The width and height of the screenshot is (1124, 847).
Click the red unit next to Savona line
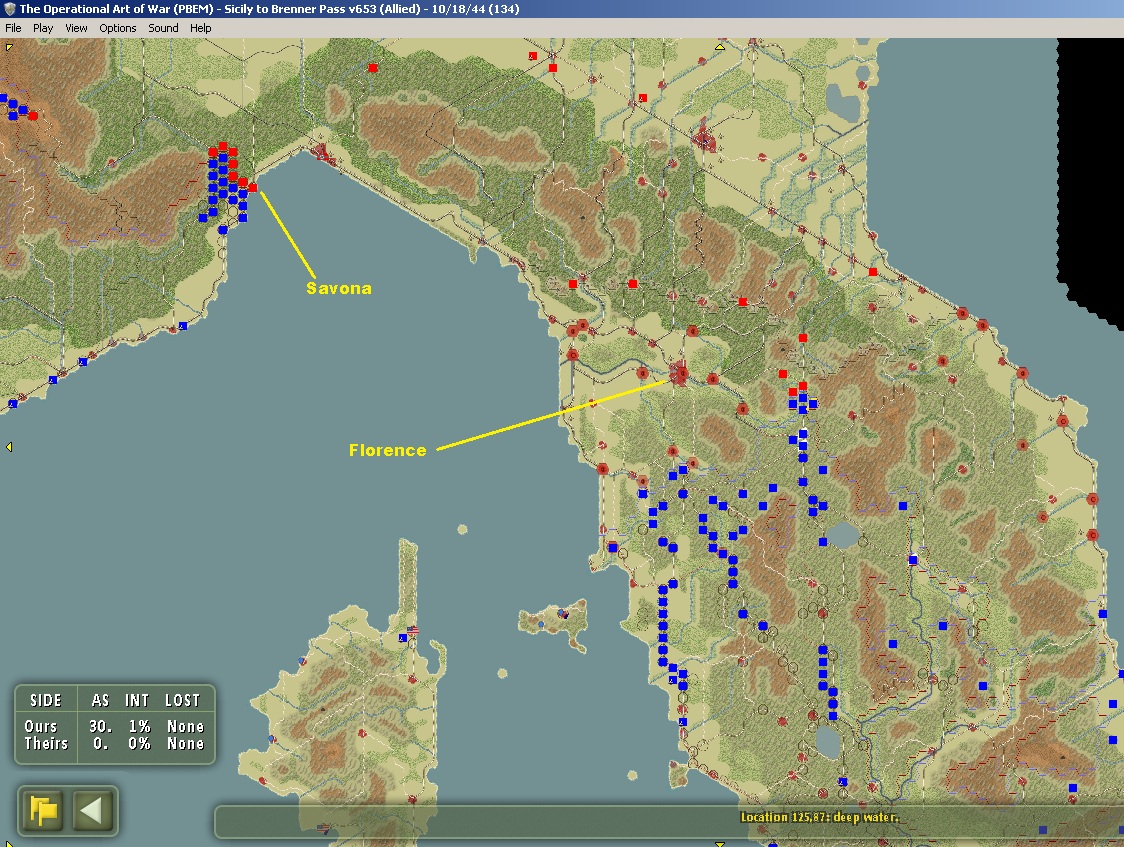252,188
